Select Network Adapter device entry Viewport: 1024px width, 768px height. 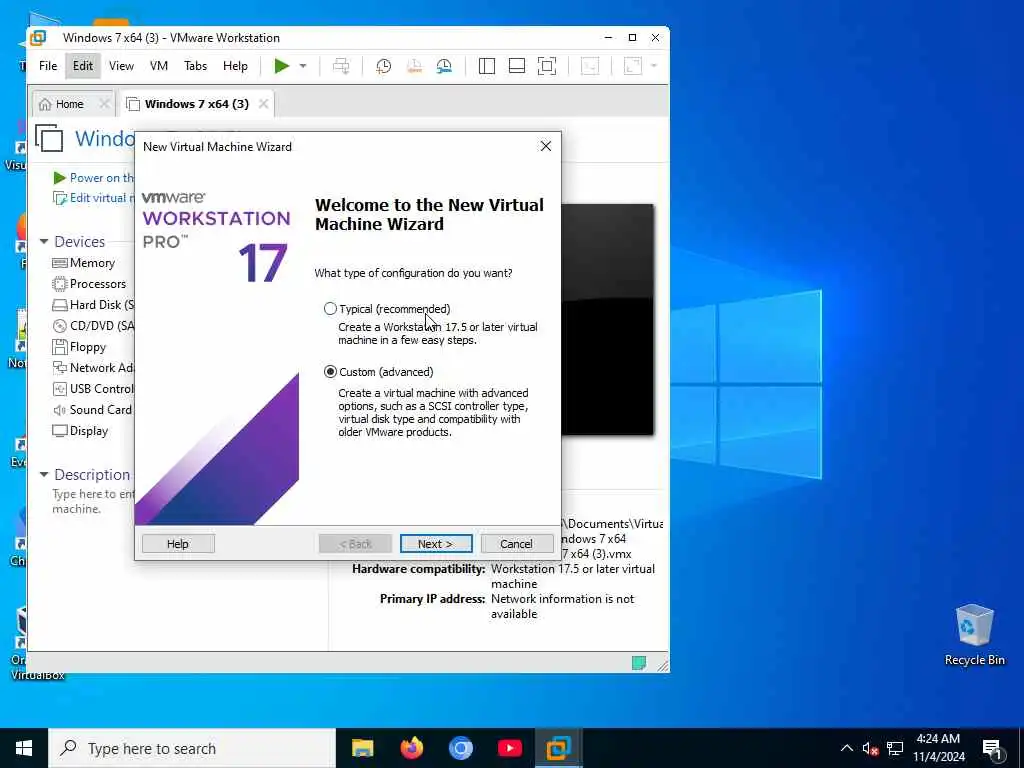click(x=93, y=368)
